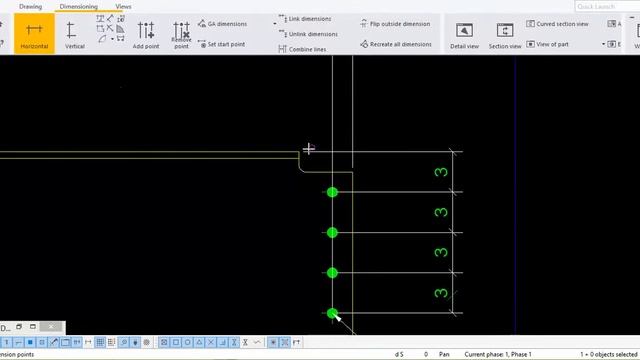Click 'Pan' indicator in status bar
Viewport: 640px width, 360px height.
444,354
